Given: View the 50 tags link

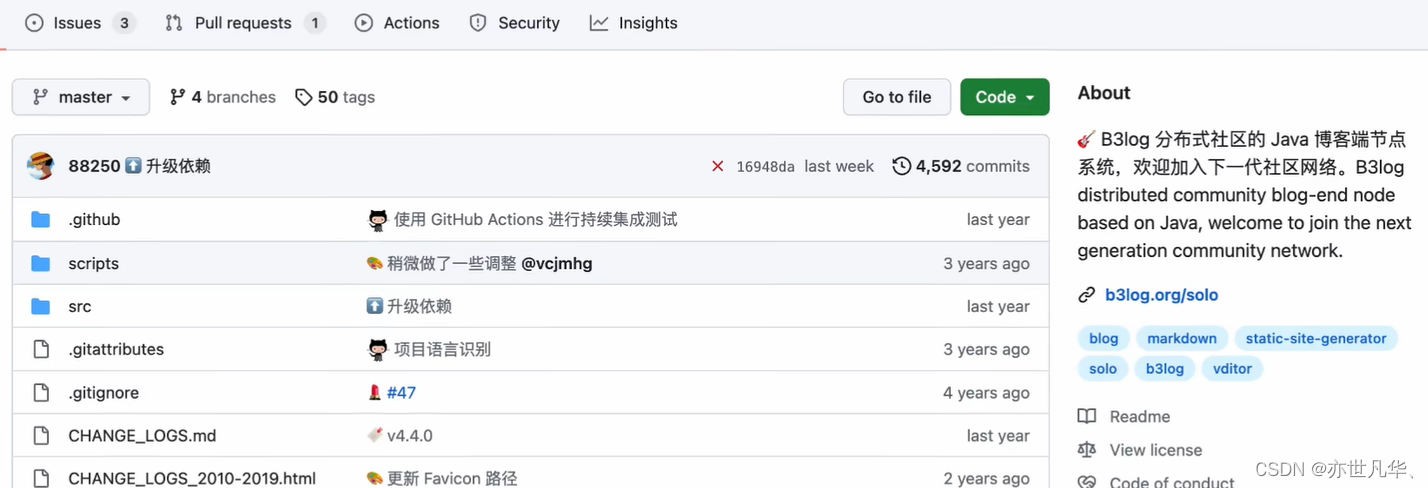Looking at the screenshot, I should click(x=335, y=97).
